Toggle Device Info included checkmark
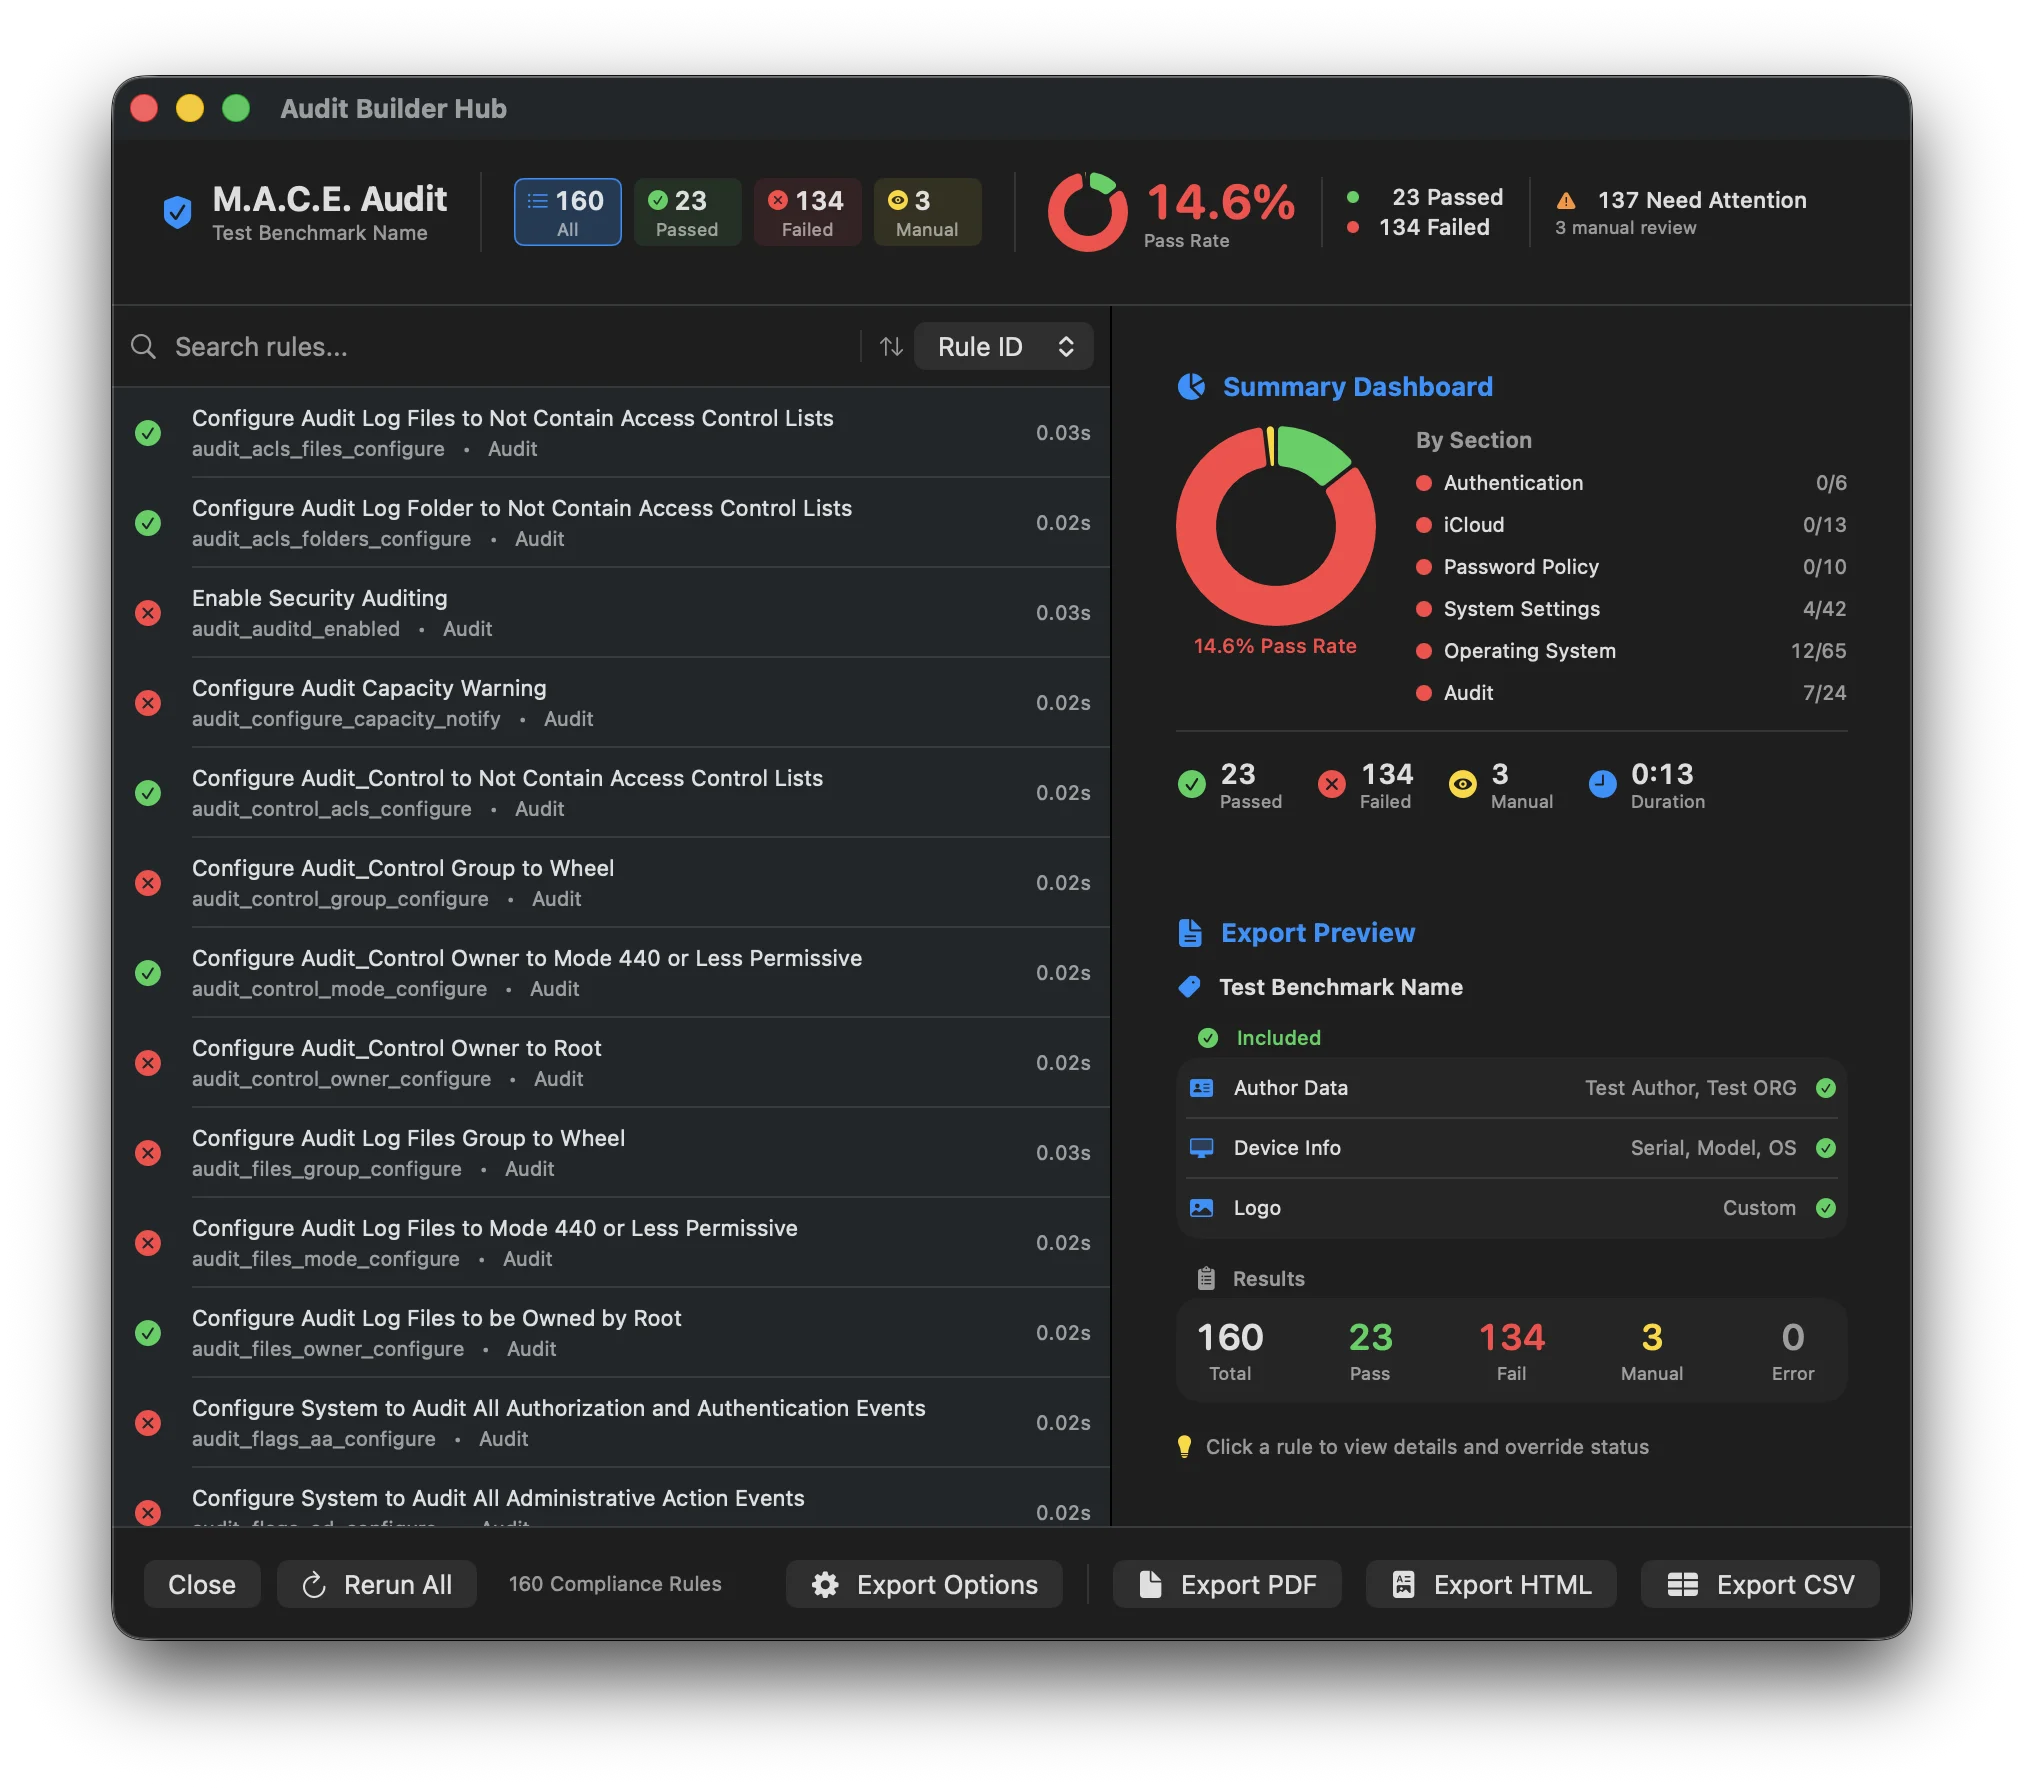This screenshot has width=2024, height=1788. pyautogui.click(x=1826, y=1148)
